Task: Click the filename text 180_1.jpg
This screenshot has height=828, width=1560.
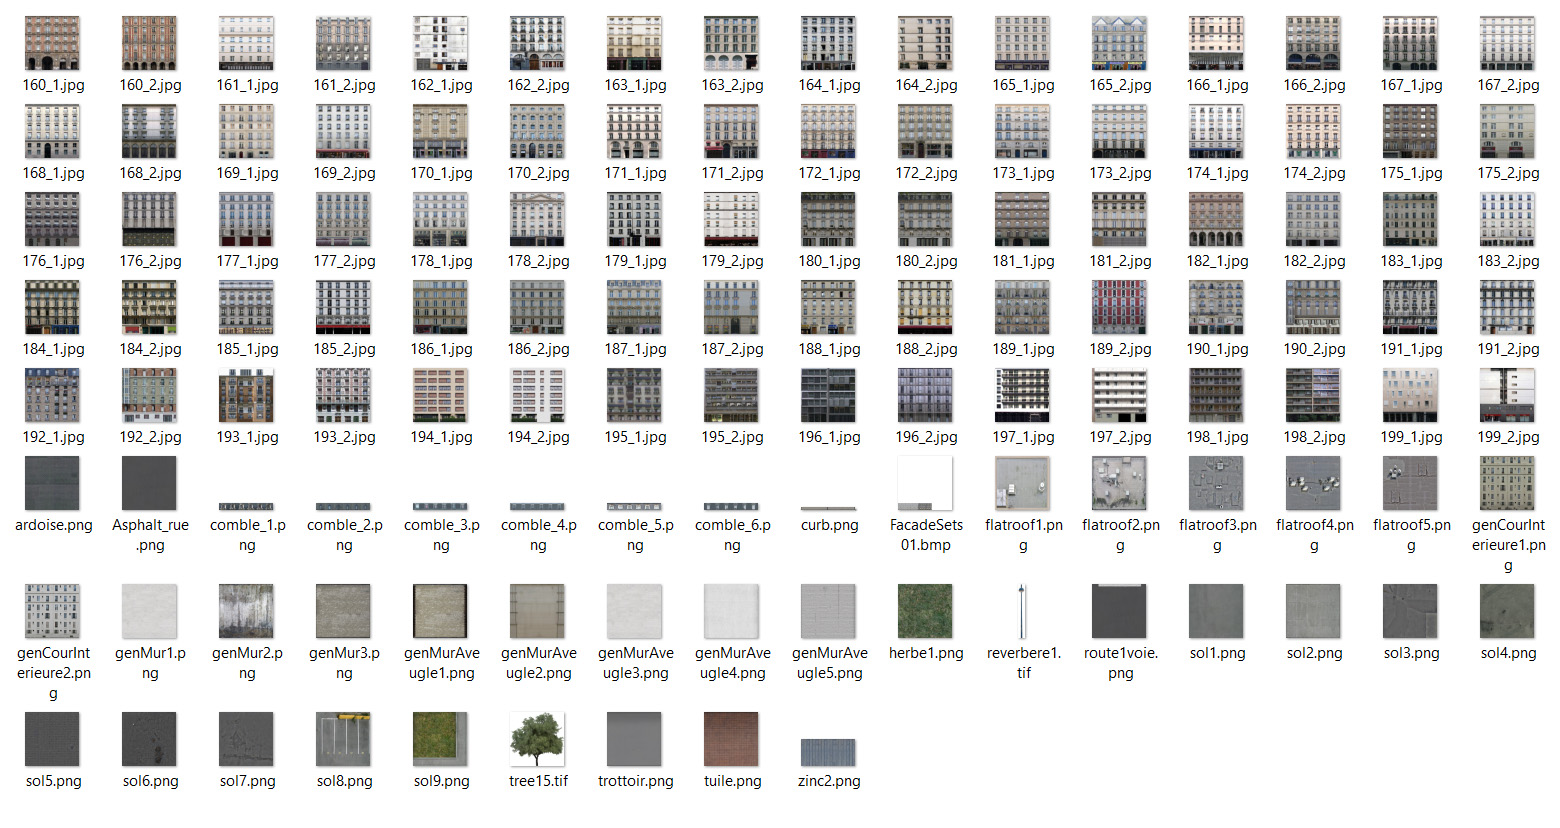Action: click(829, 261)
